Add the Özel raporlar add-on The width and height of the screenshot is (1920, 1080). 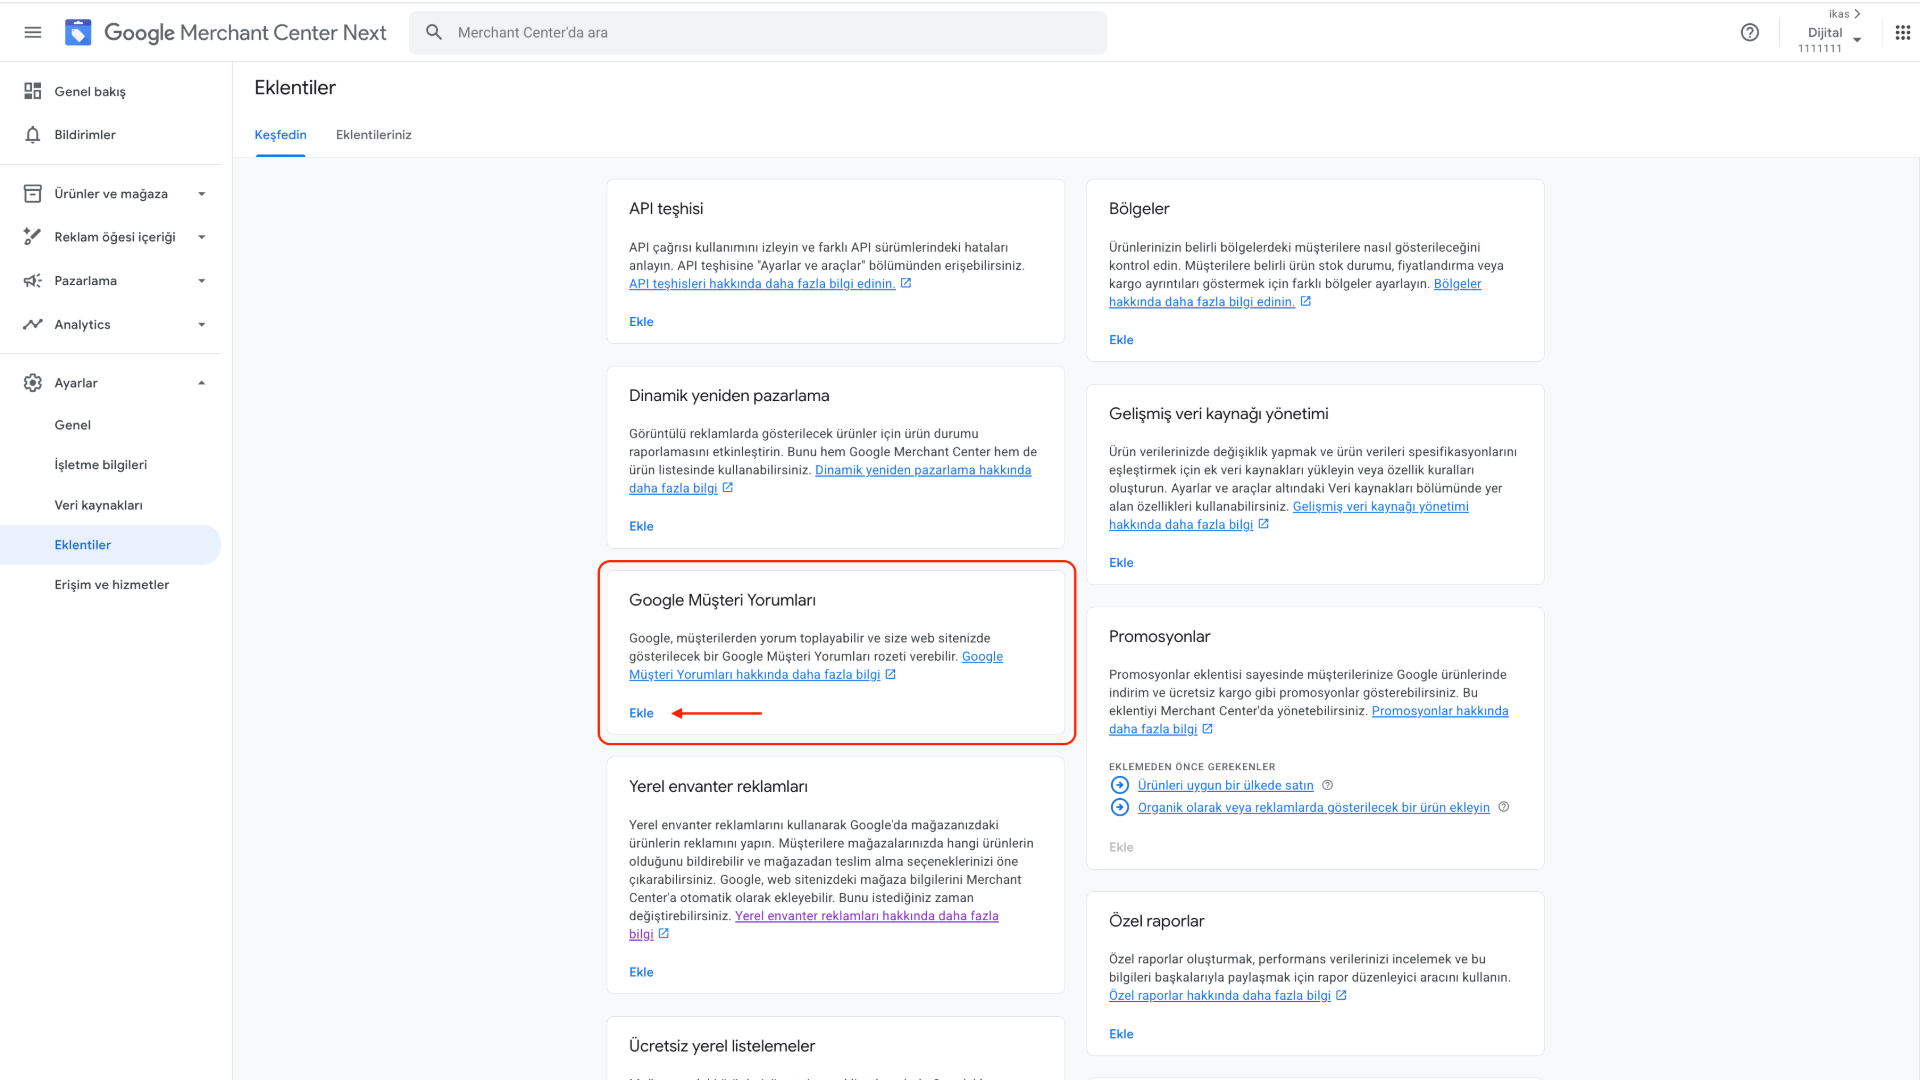(1121, 1034)
